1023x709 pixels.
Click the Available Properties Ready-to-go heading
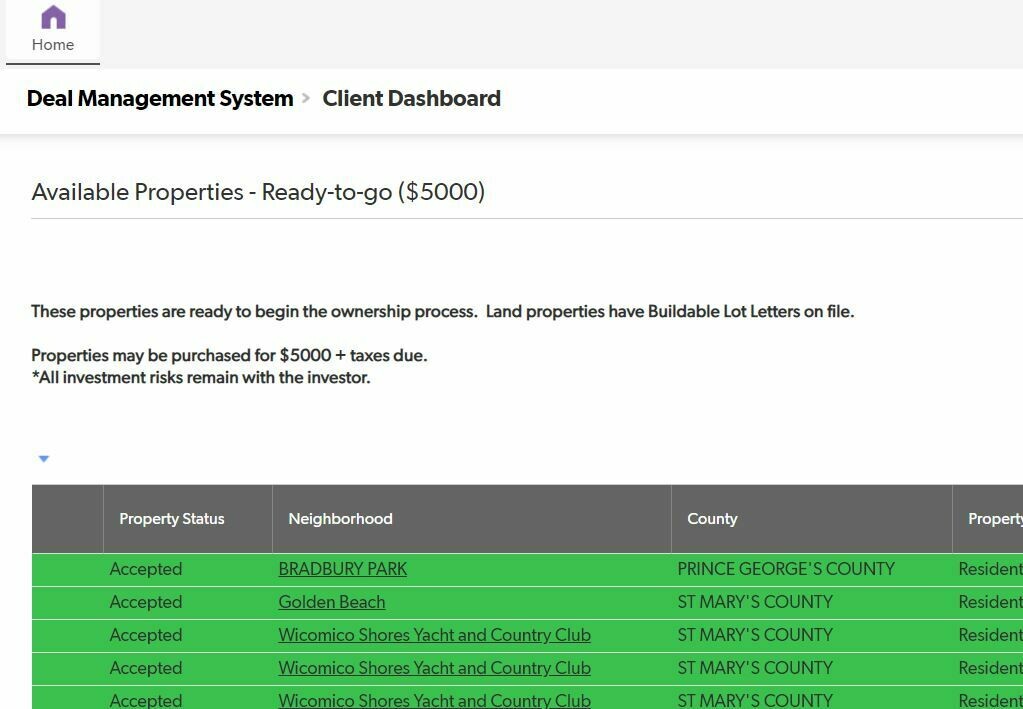258,192
